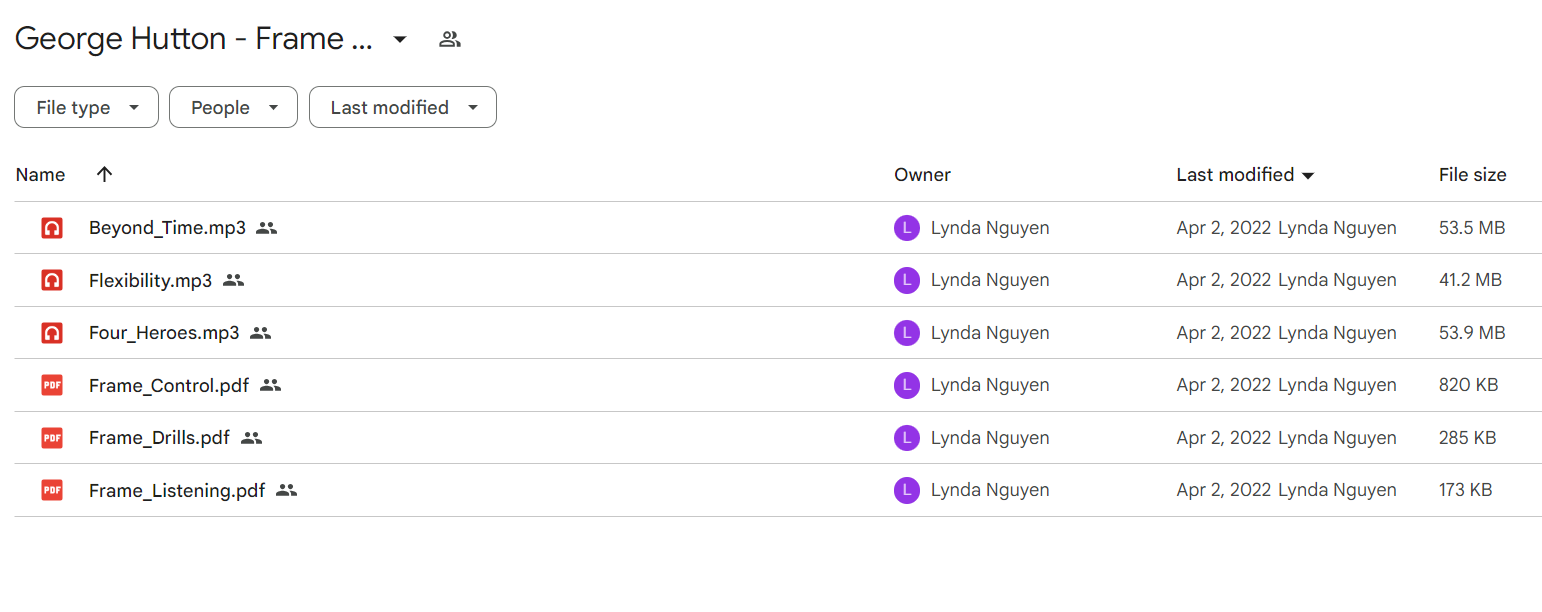
Task: Open the People filter dropdown
Action: pyautogui.click(x=233, y=107)
